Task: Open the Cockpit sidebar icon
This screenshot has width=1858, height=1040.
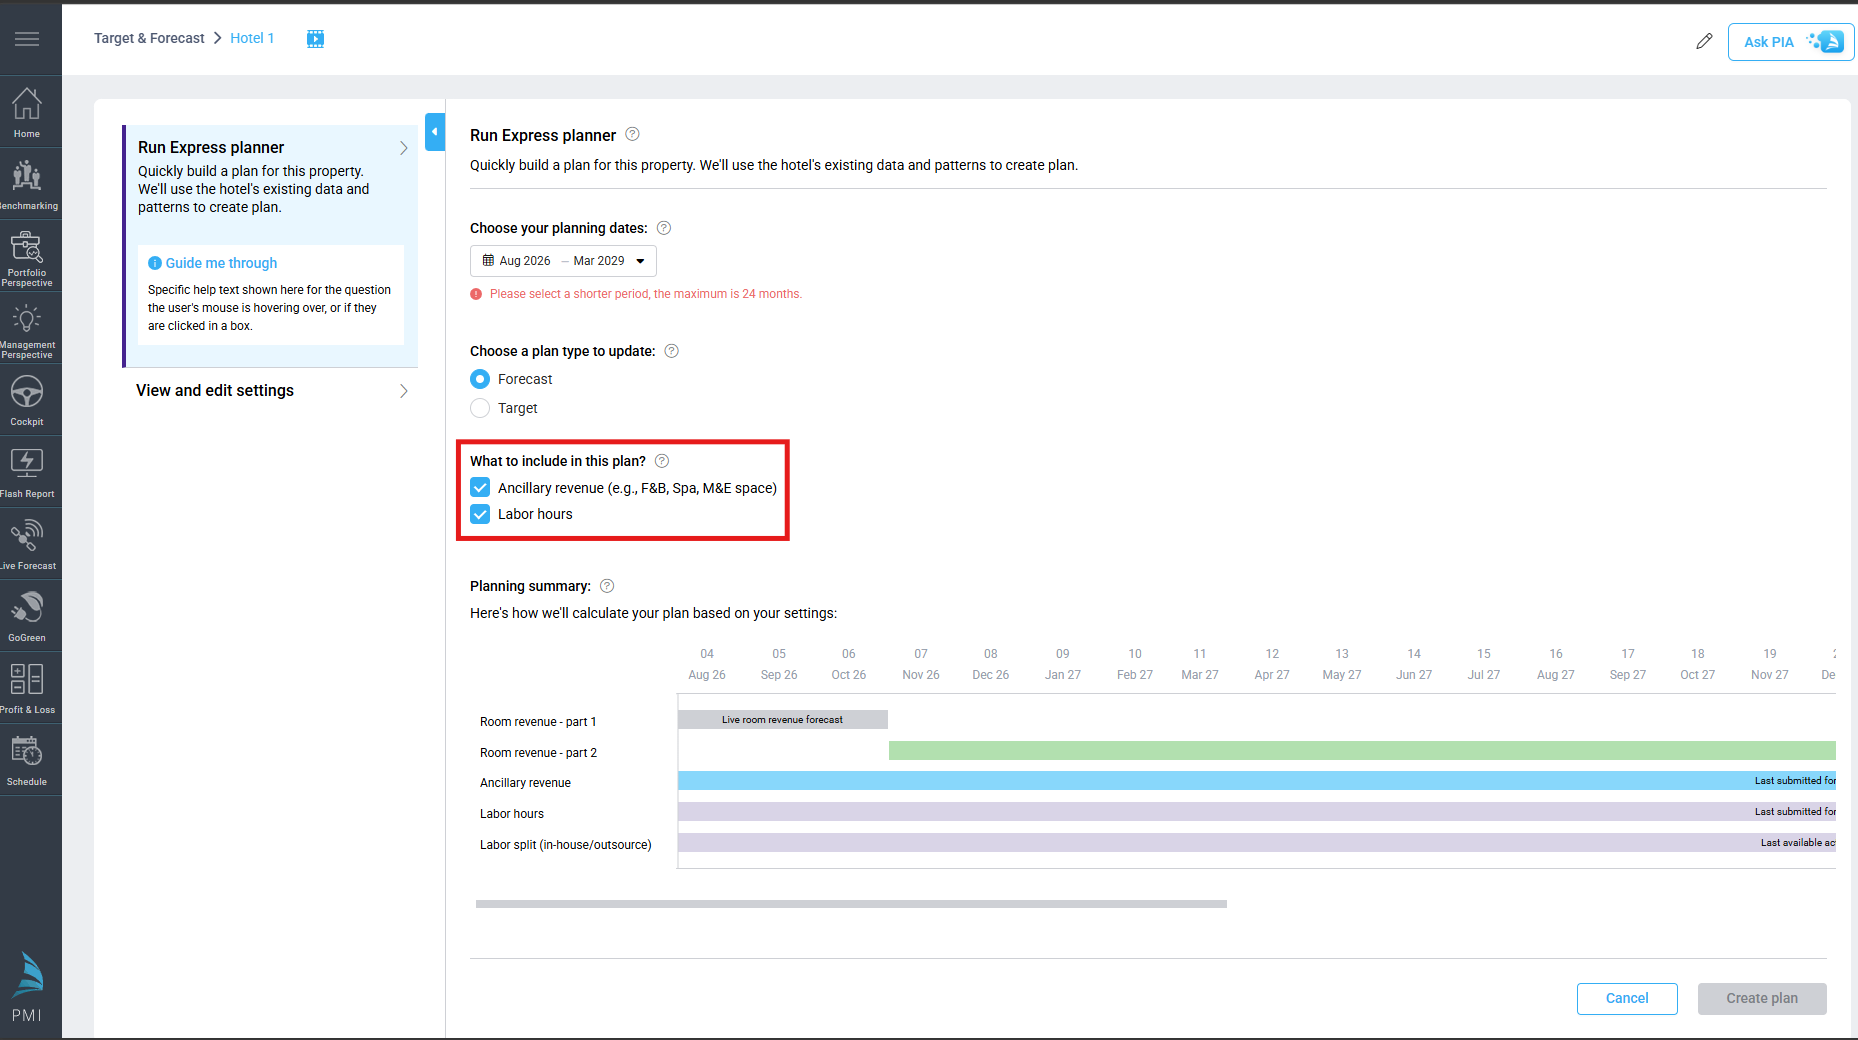Action: point(27,400)
